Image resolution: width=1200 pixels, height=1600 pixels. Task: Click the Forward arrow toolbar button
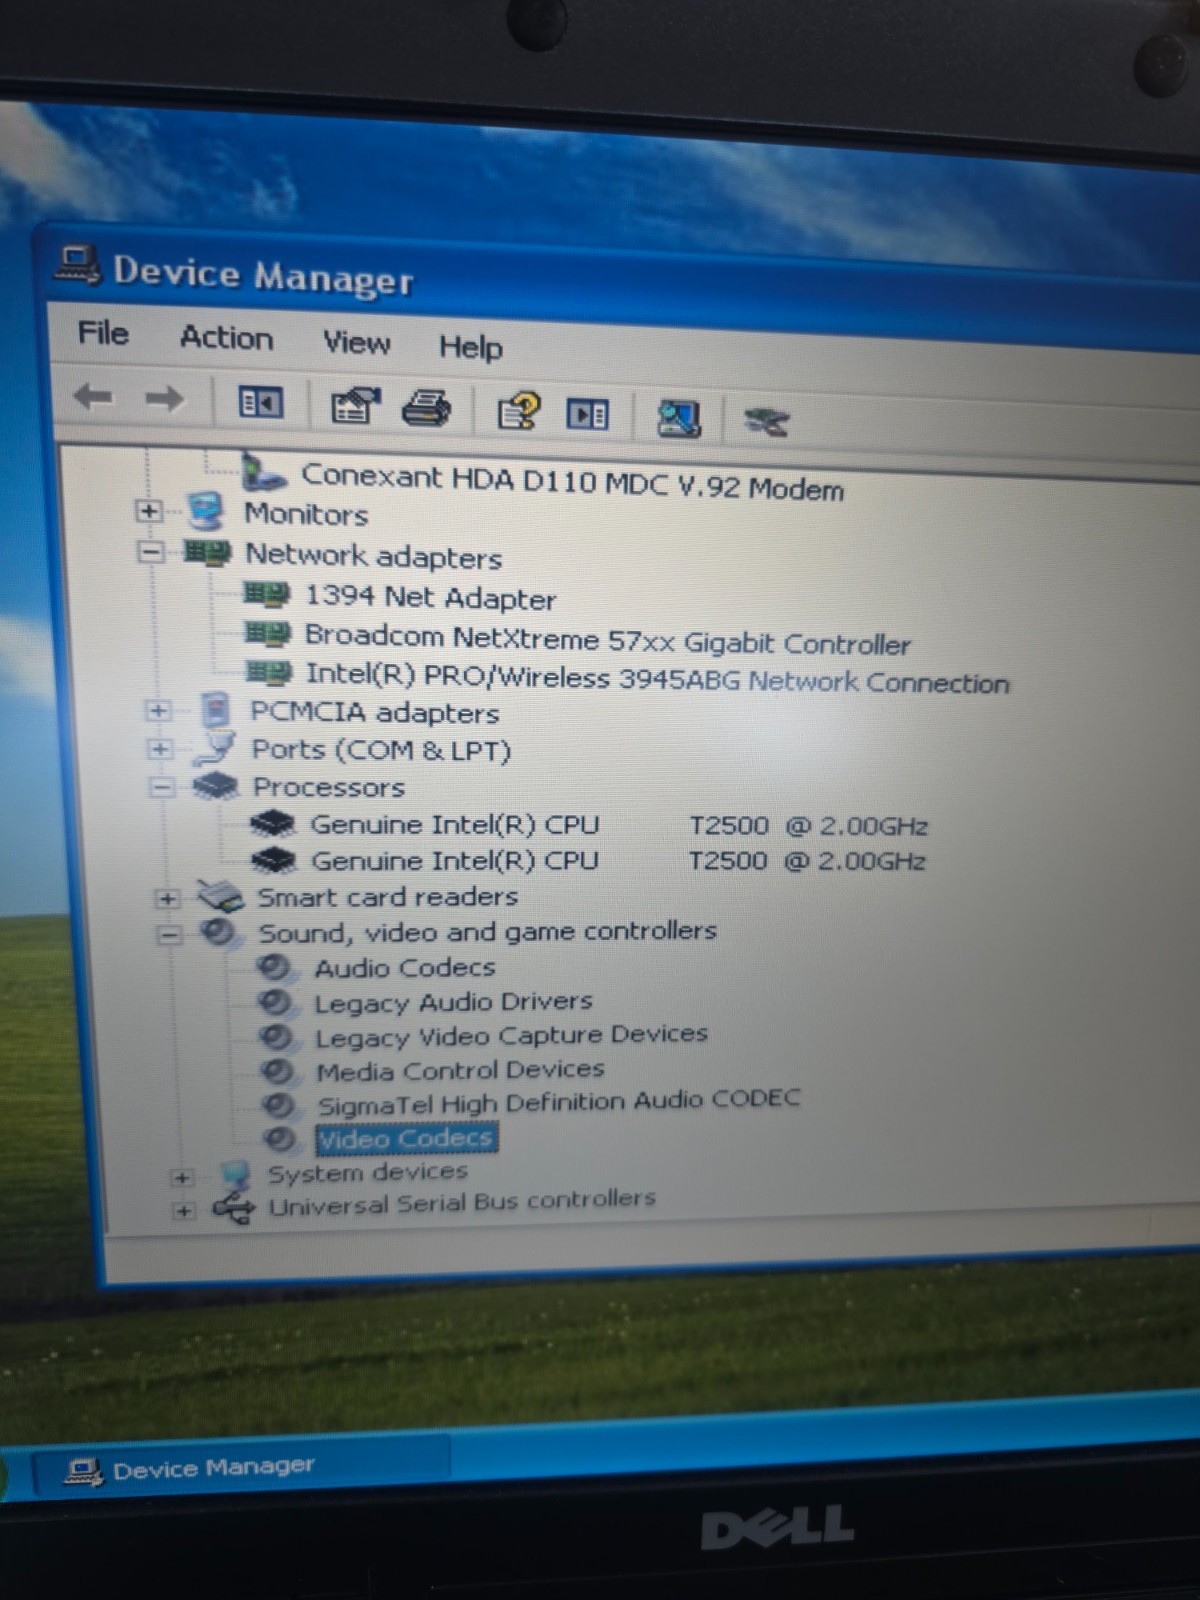click(165, 399)
